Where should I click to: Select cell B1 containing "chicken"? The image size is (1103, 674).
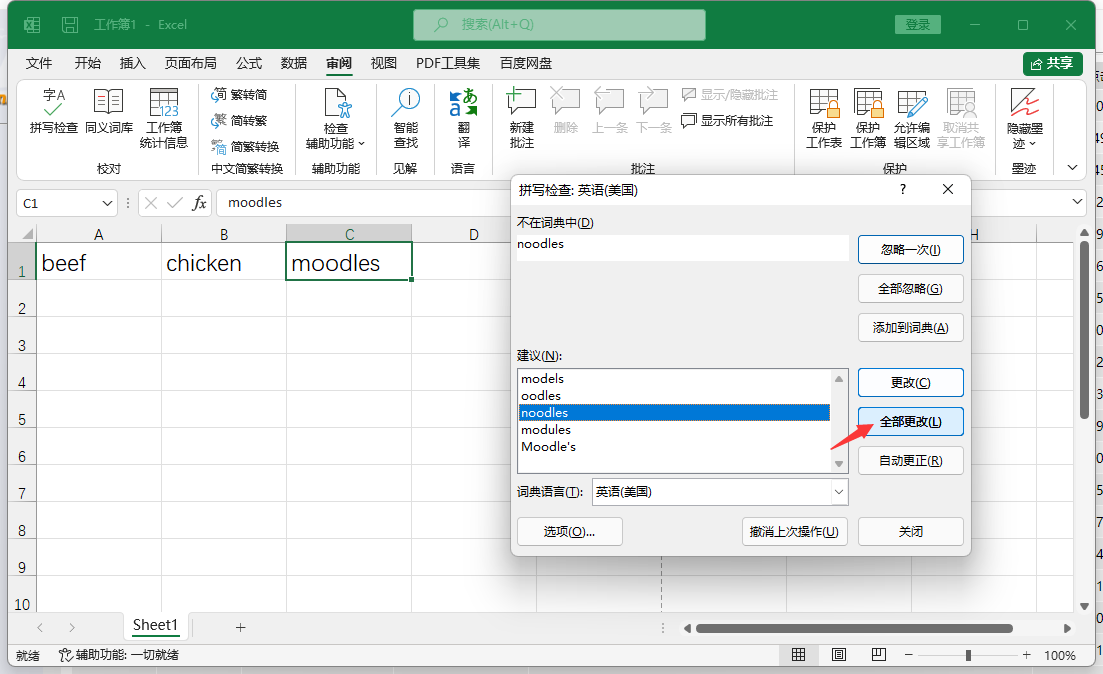(224, 262)
